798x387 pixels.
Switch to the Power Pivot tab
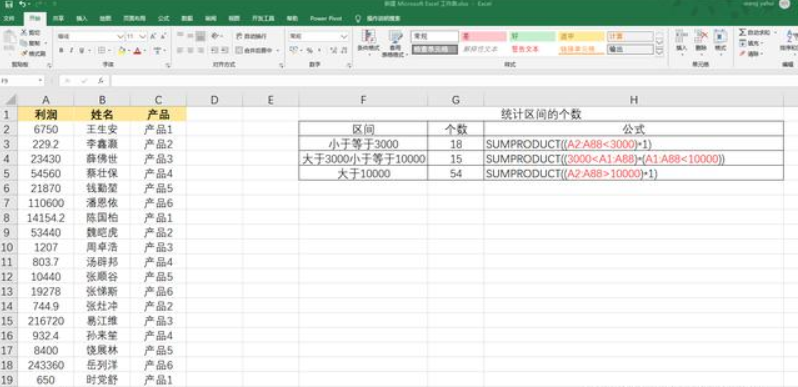click(x=326, y=18)
